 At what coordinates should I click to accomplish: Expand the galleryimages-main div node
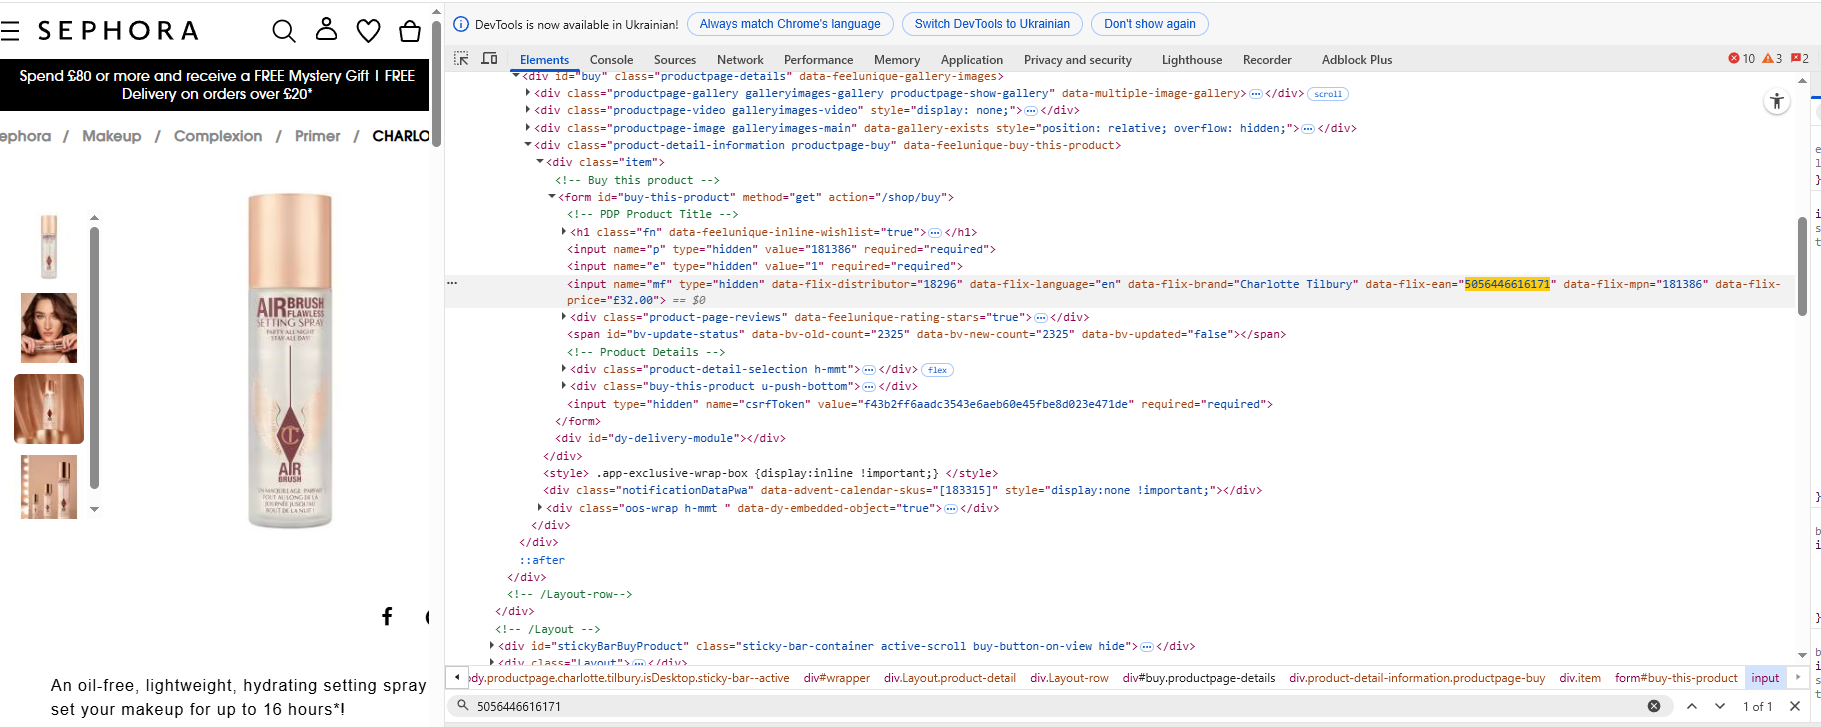[x=528, y=128]
